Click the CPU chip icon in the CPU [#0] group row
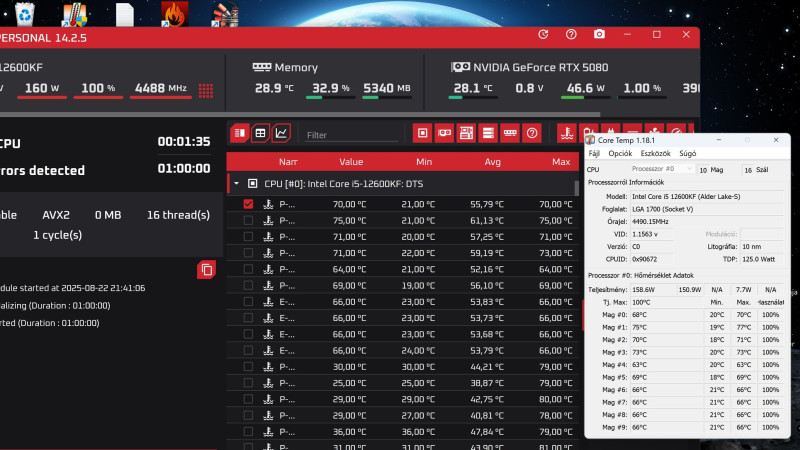The image size is (800, 450). point(252,184)
